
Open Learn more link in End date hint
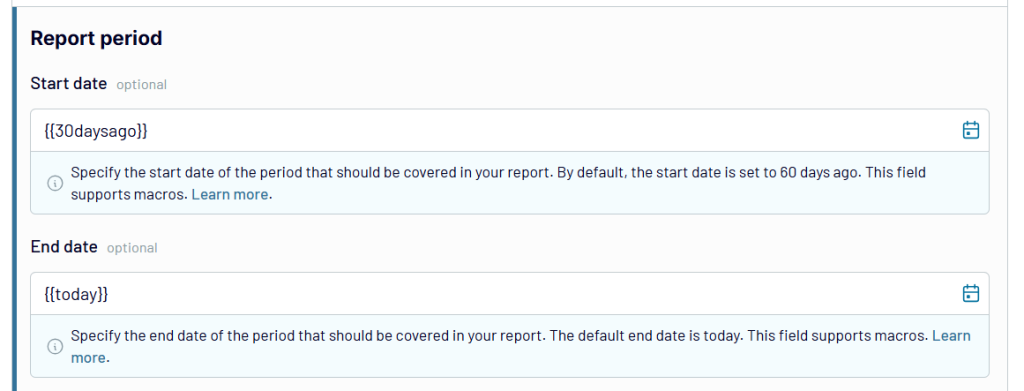tap(951, 336)
